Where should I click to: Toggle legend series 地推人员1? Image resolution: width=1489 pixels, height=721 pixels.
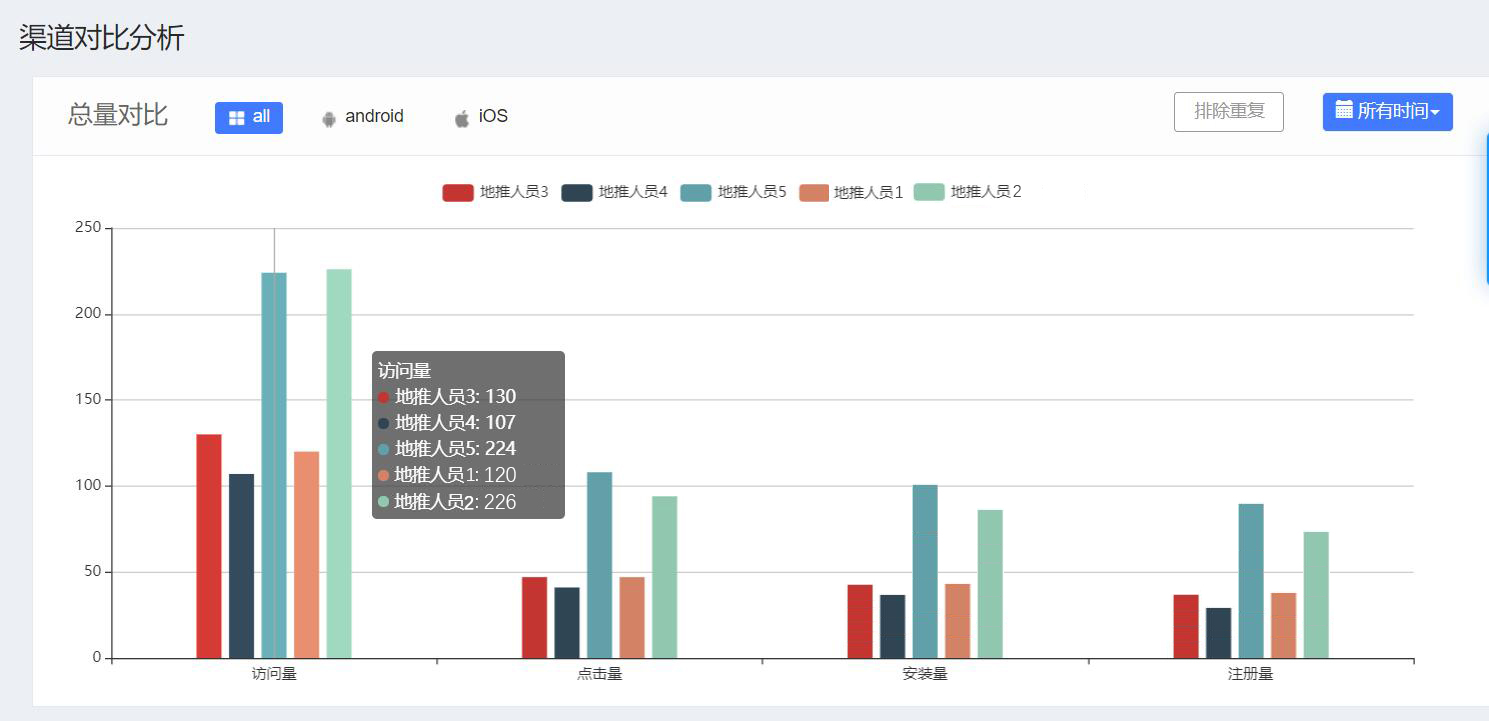tap(851, 192)
